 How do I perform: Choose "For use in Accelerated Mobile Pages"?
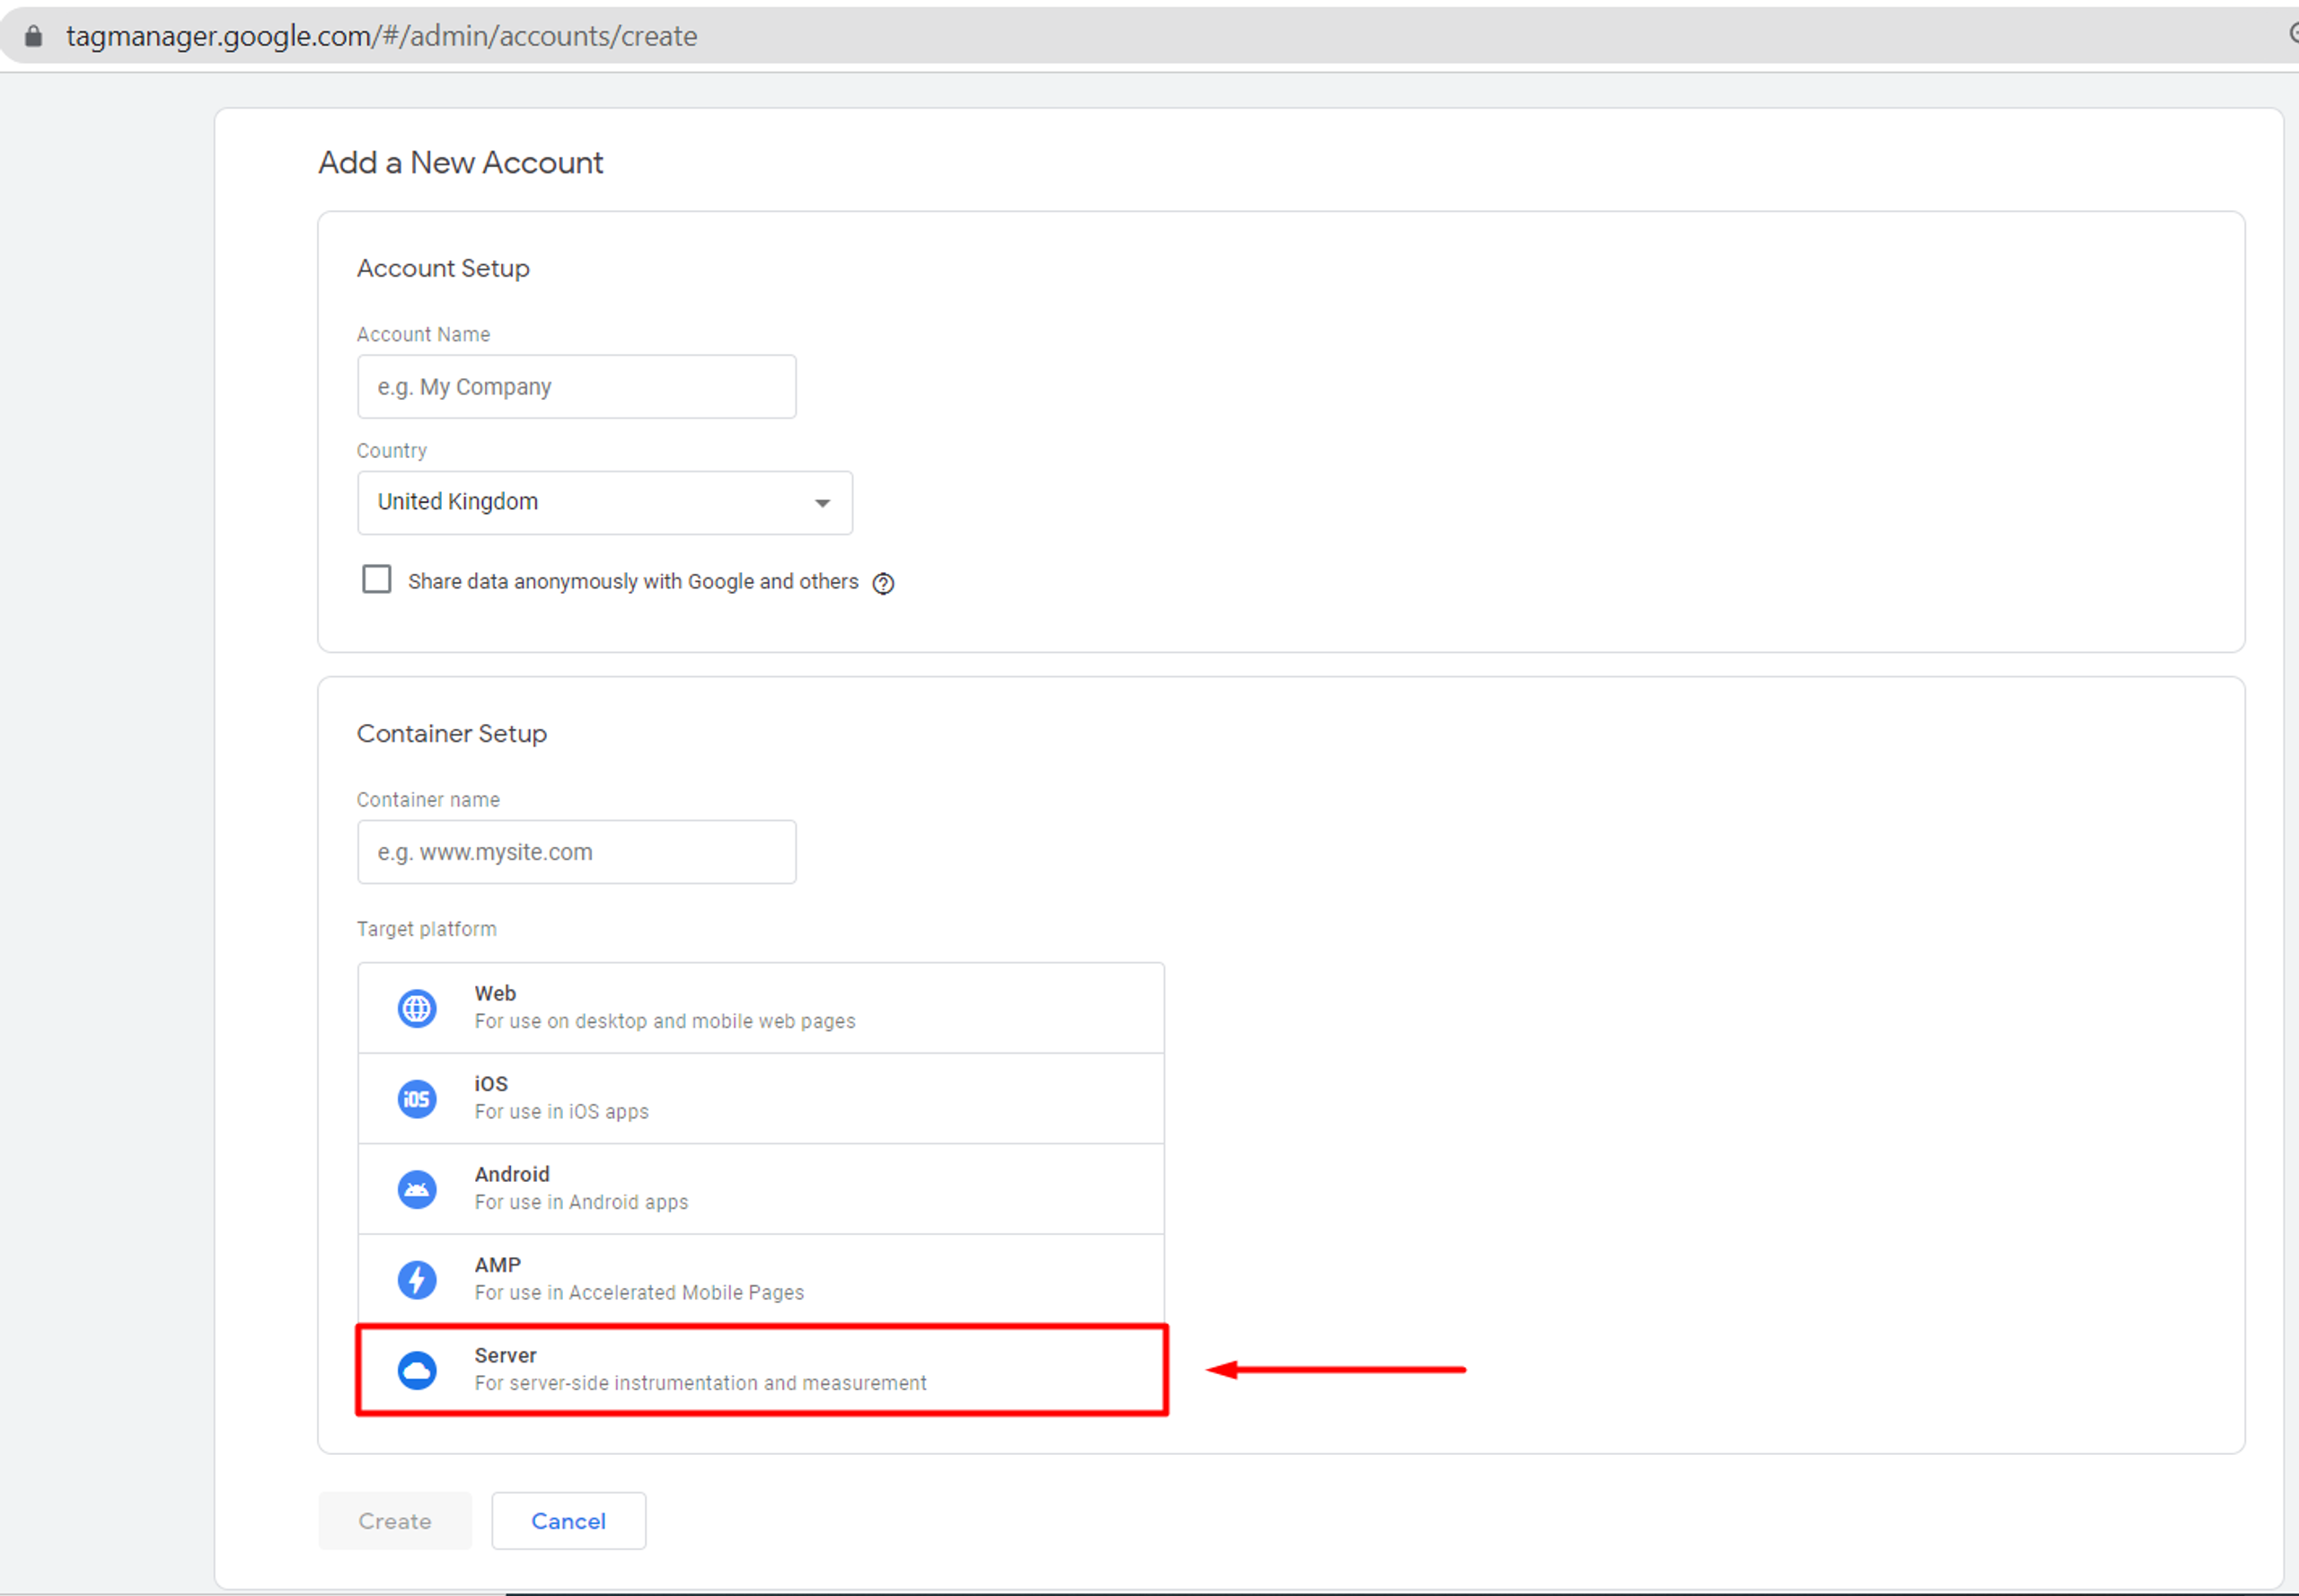(639, 1292)
